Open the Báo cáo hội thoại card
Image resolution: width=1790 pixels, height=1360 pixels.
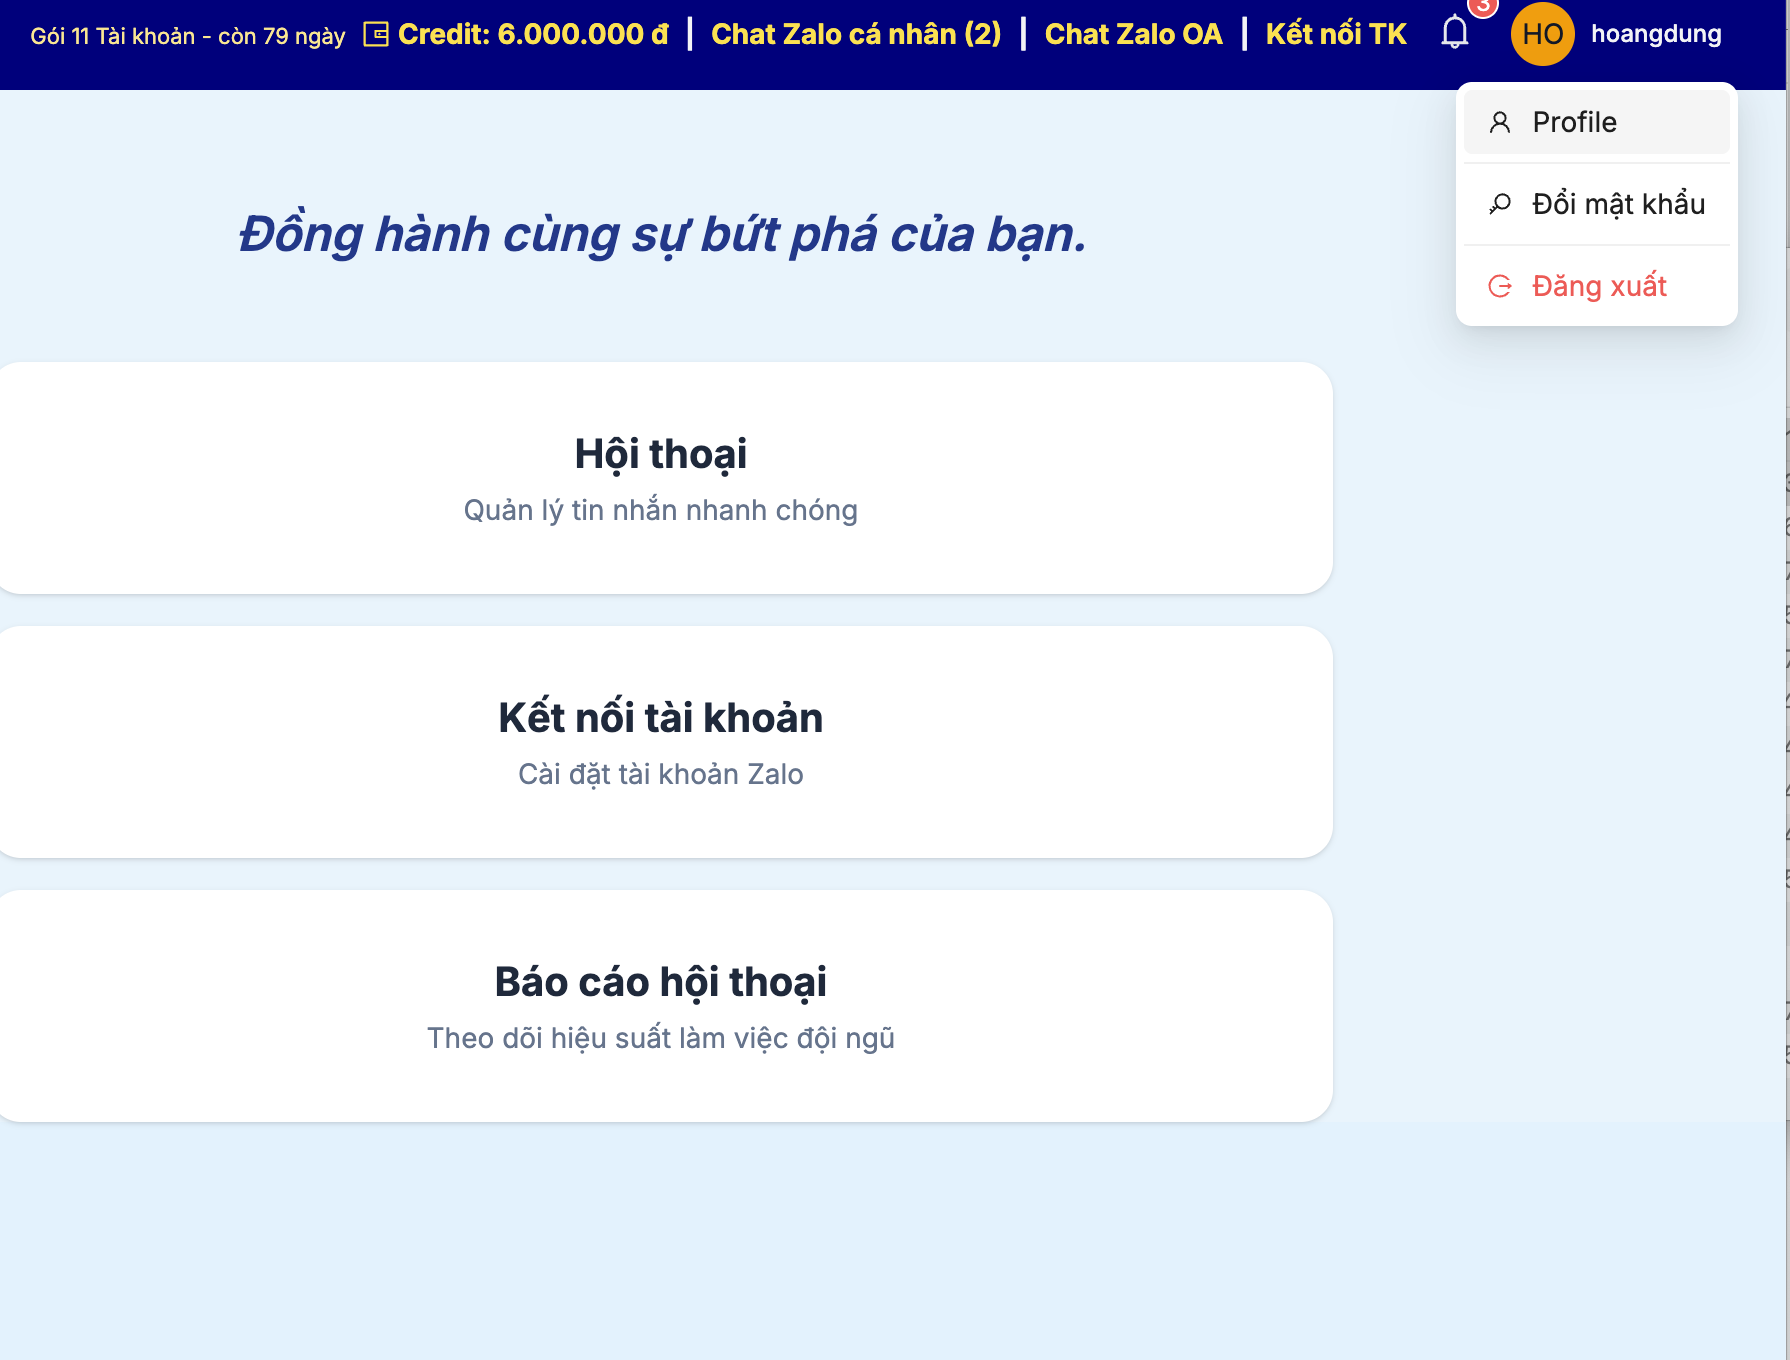pos(661,1006)
